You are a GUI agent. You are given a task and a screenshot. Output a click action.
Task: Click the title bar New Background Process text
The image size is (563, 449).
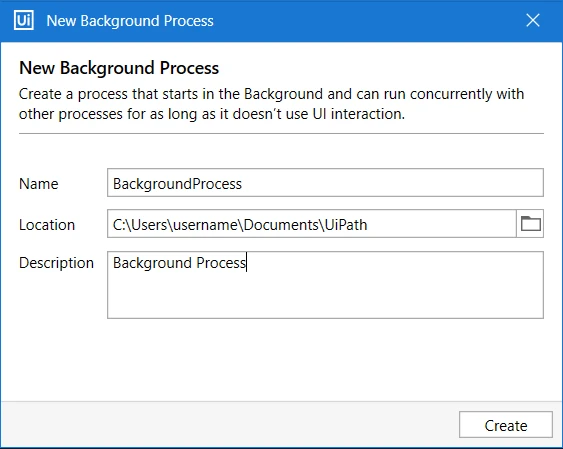[x=130, y=21]
